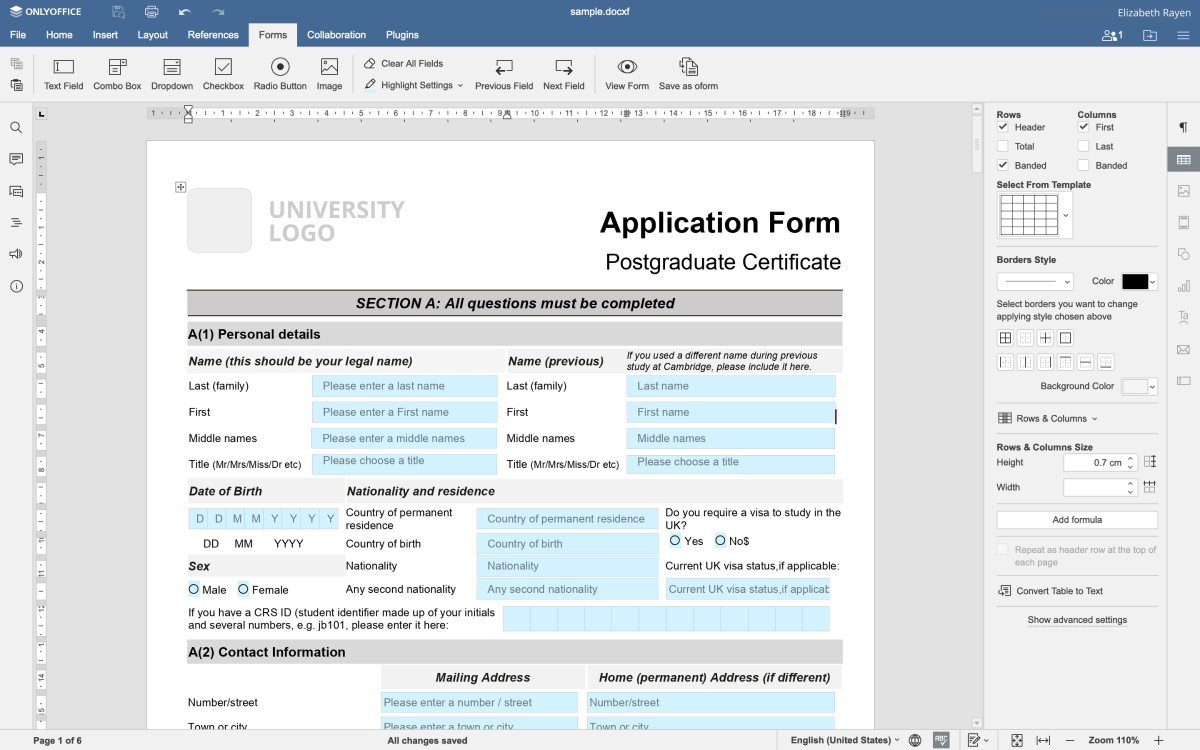
Task: Open paragraph settings in the right sidebar
Action: [1183, 127]
